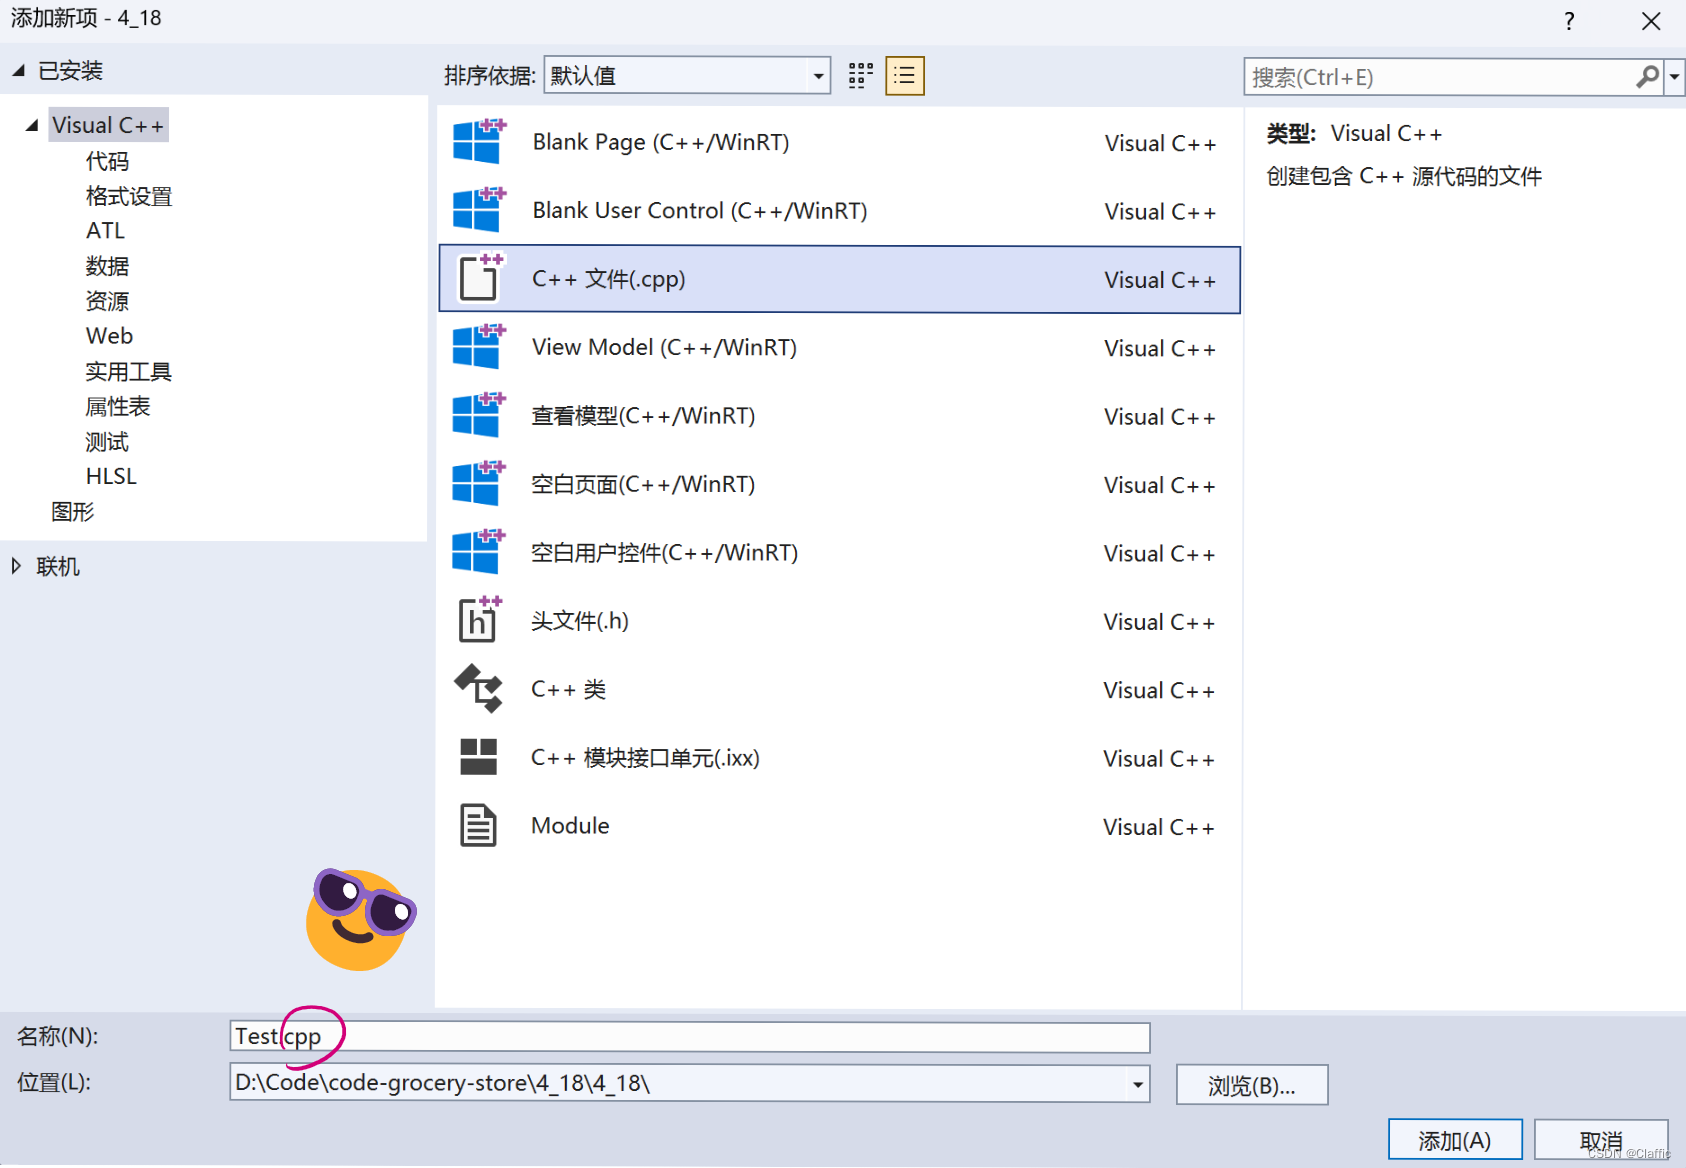The width and height of the screenshot is (1686, 1168).
Task: Close the 添加新项 dialog
Action: (x=1651, y=21)
